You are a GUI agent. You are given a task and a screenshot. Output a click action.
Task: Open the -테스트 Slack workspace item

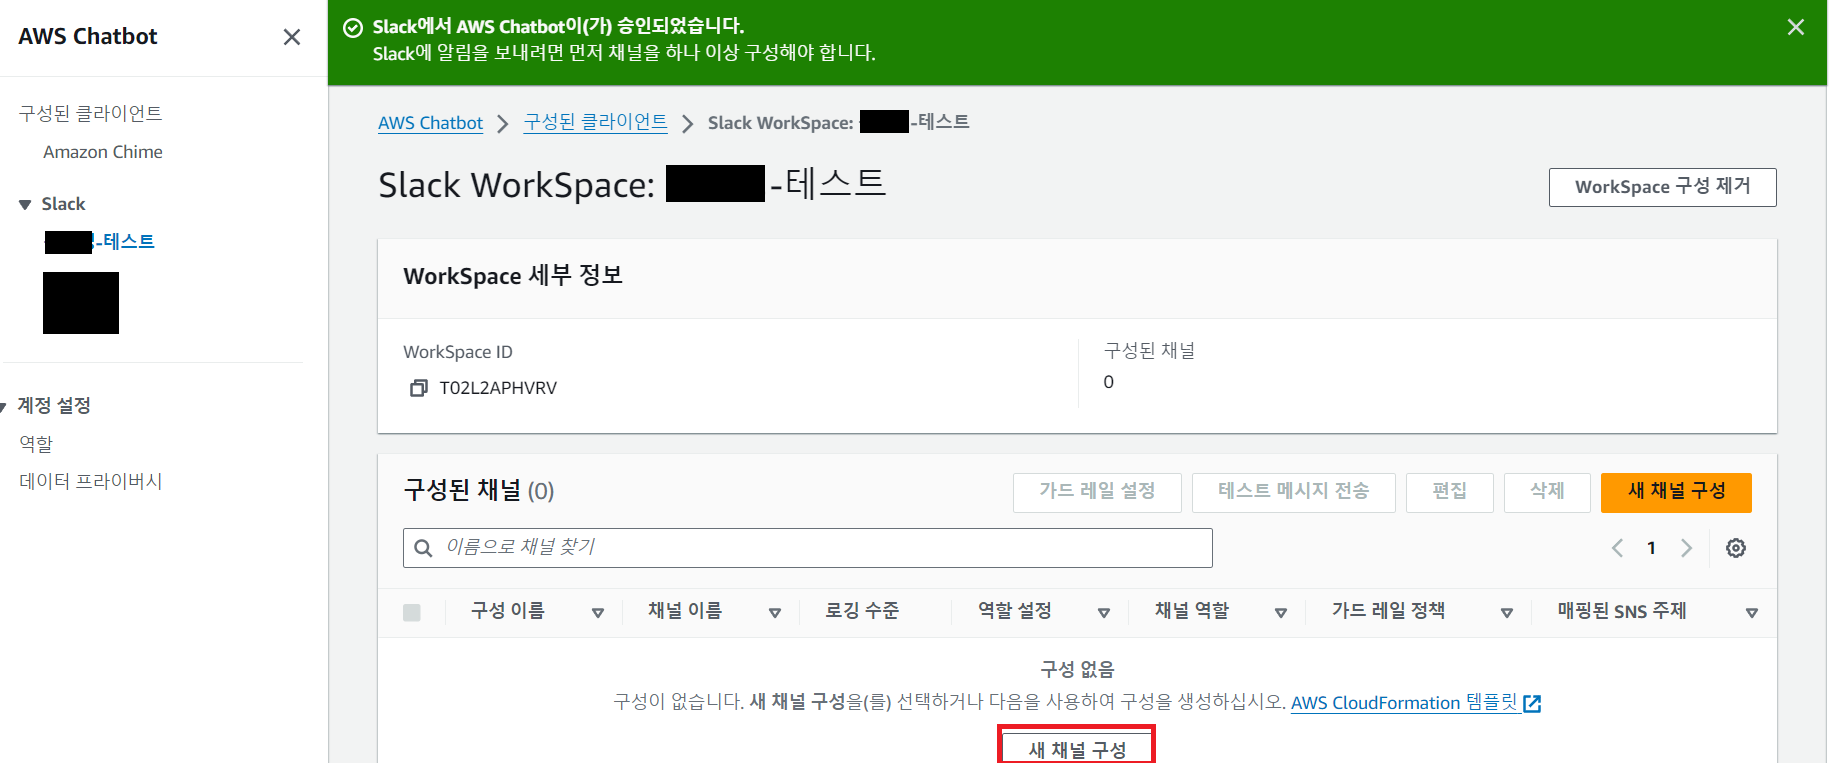coord(99,241)
